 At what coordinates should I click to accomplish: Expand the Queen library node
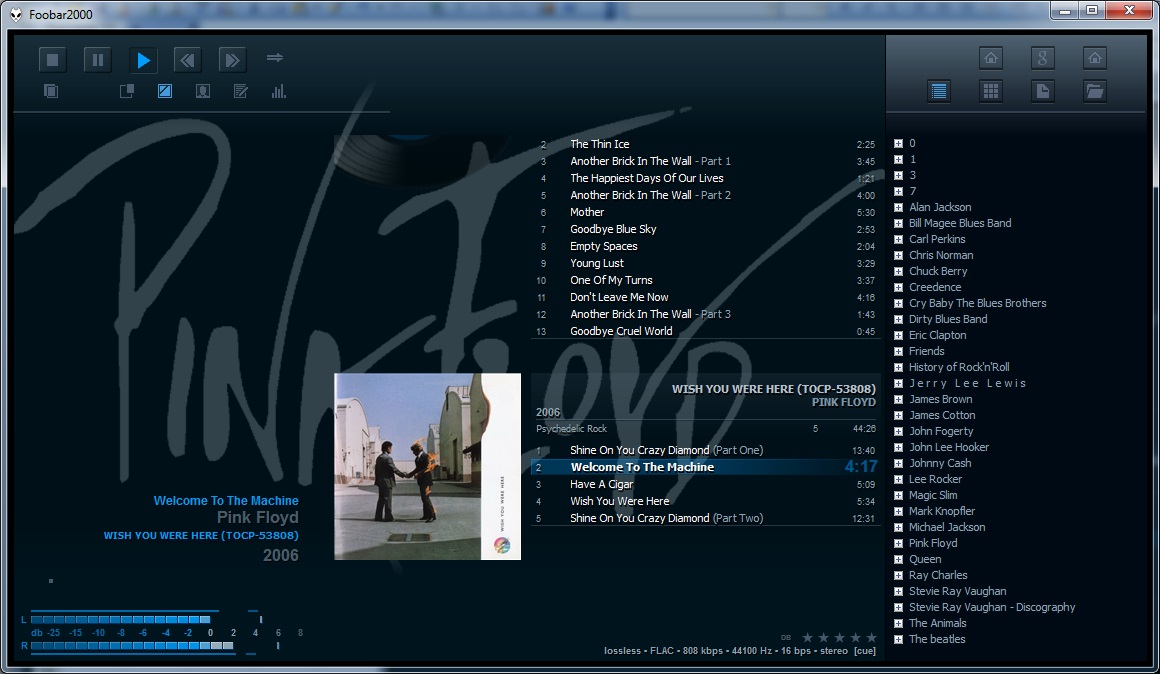pyautogui.click(x=898, y=559)
